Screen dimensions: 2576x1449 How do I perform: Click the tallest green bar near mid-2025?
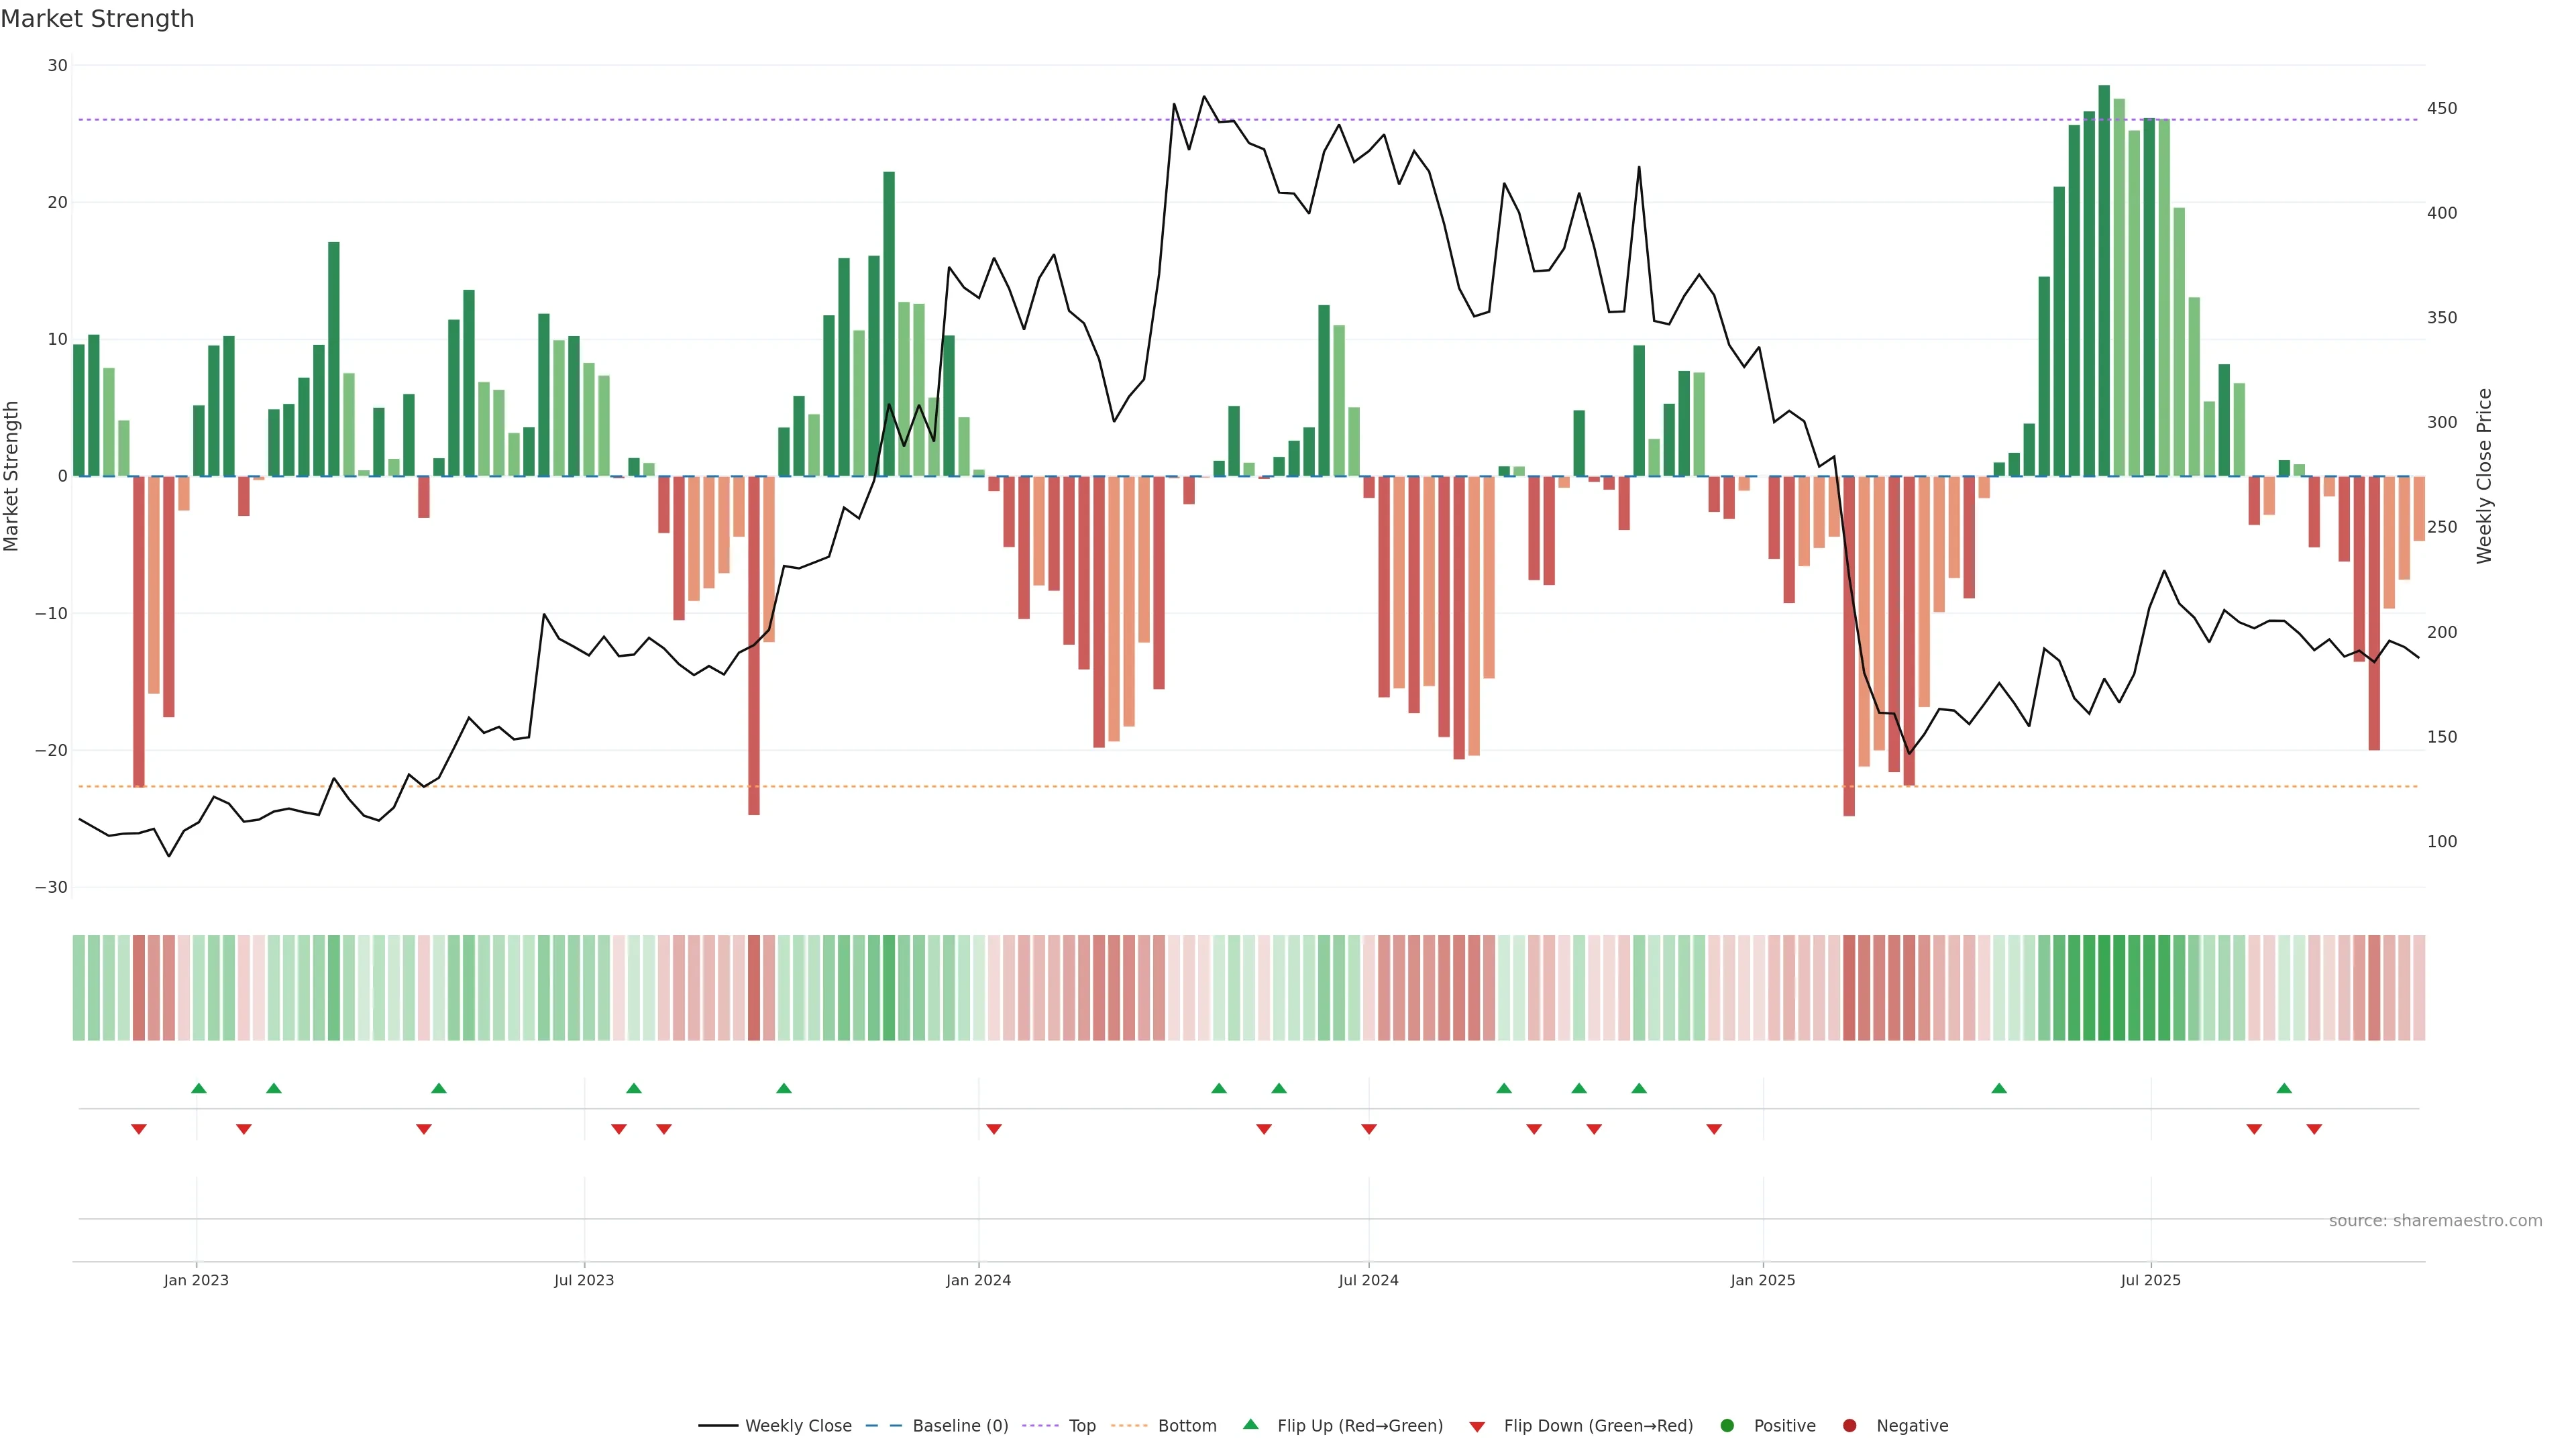(x=2104, y=280)
